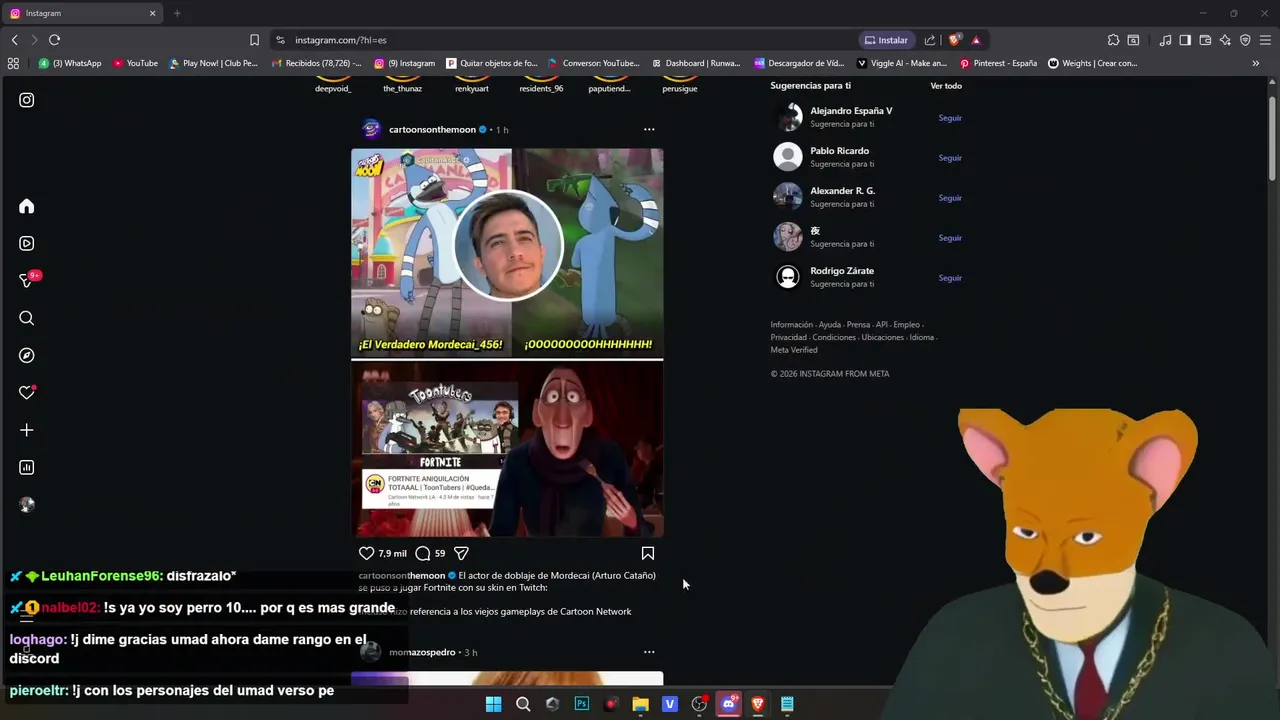Follow Rodrigo Zárate via Seguir
This screenshot has height=720, width=1280.
pos(950,278)
